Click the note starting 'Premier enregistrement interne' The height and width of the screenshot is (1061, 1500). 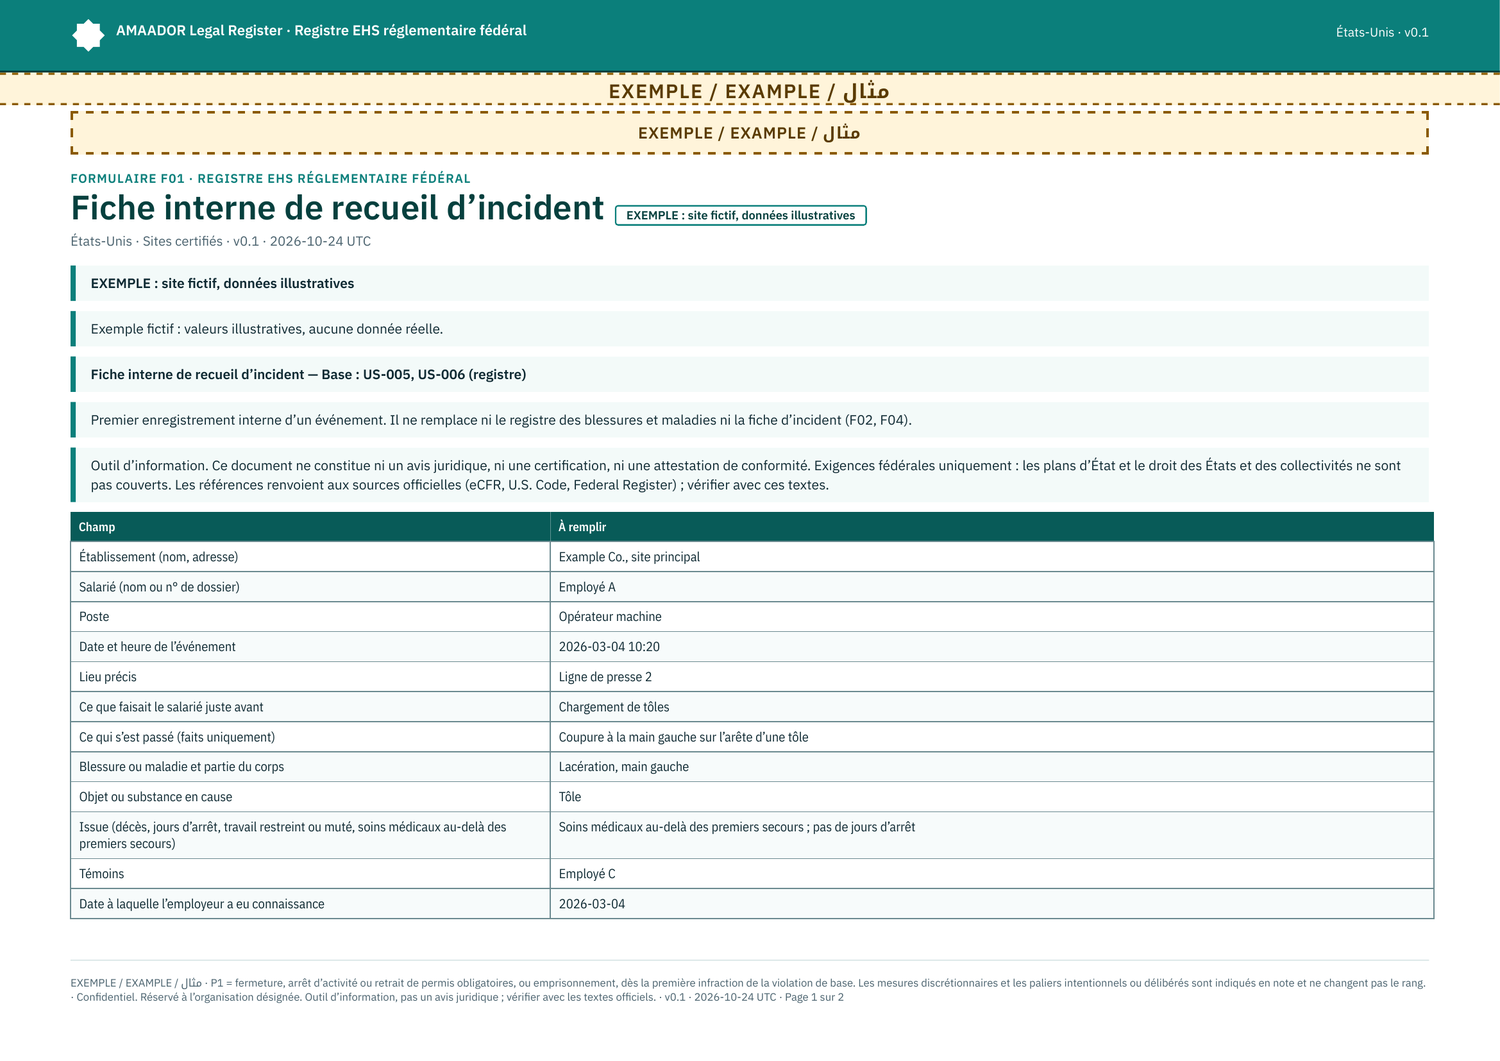(x=749, y=420)
